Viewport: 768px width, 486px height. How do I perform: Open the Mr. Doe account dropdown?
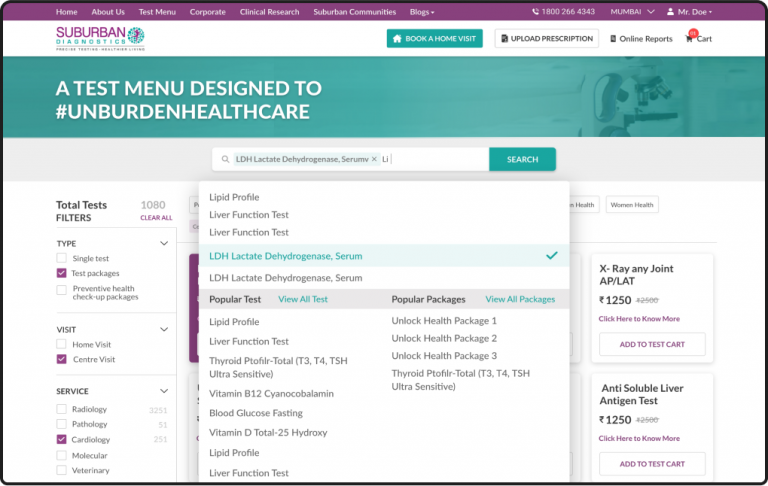690,12
